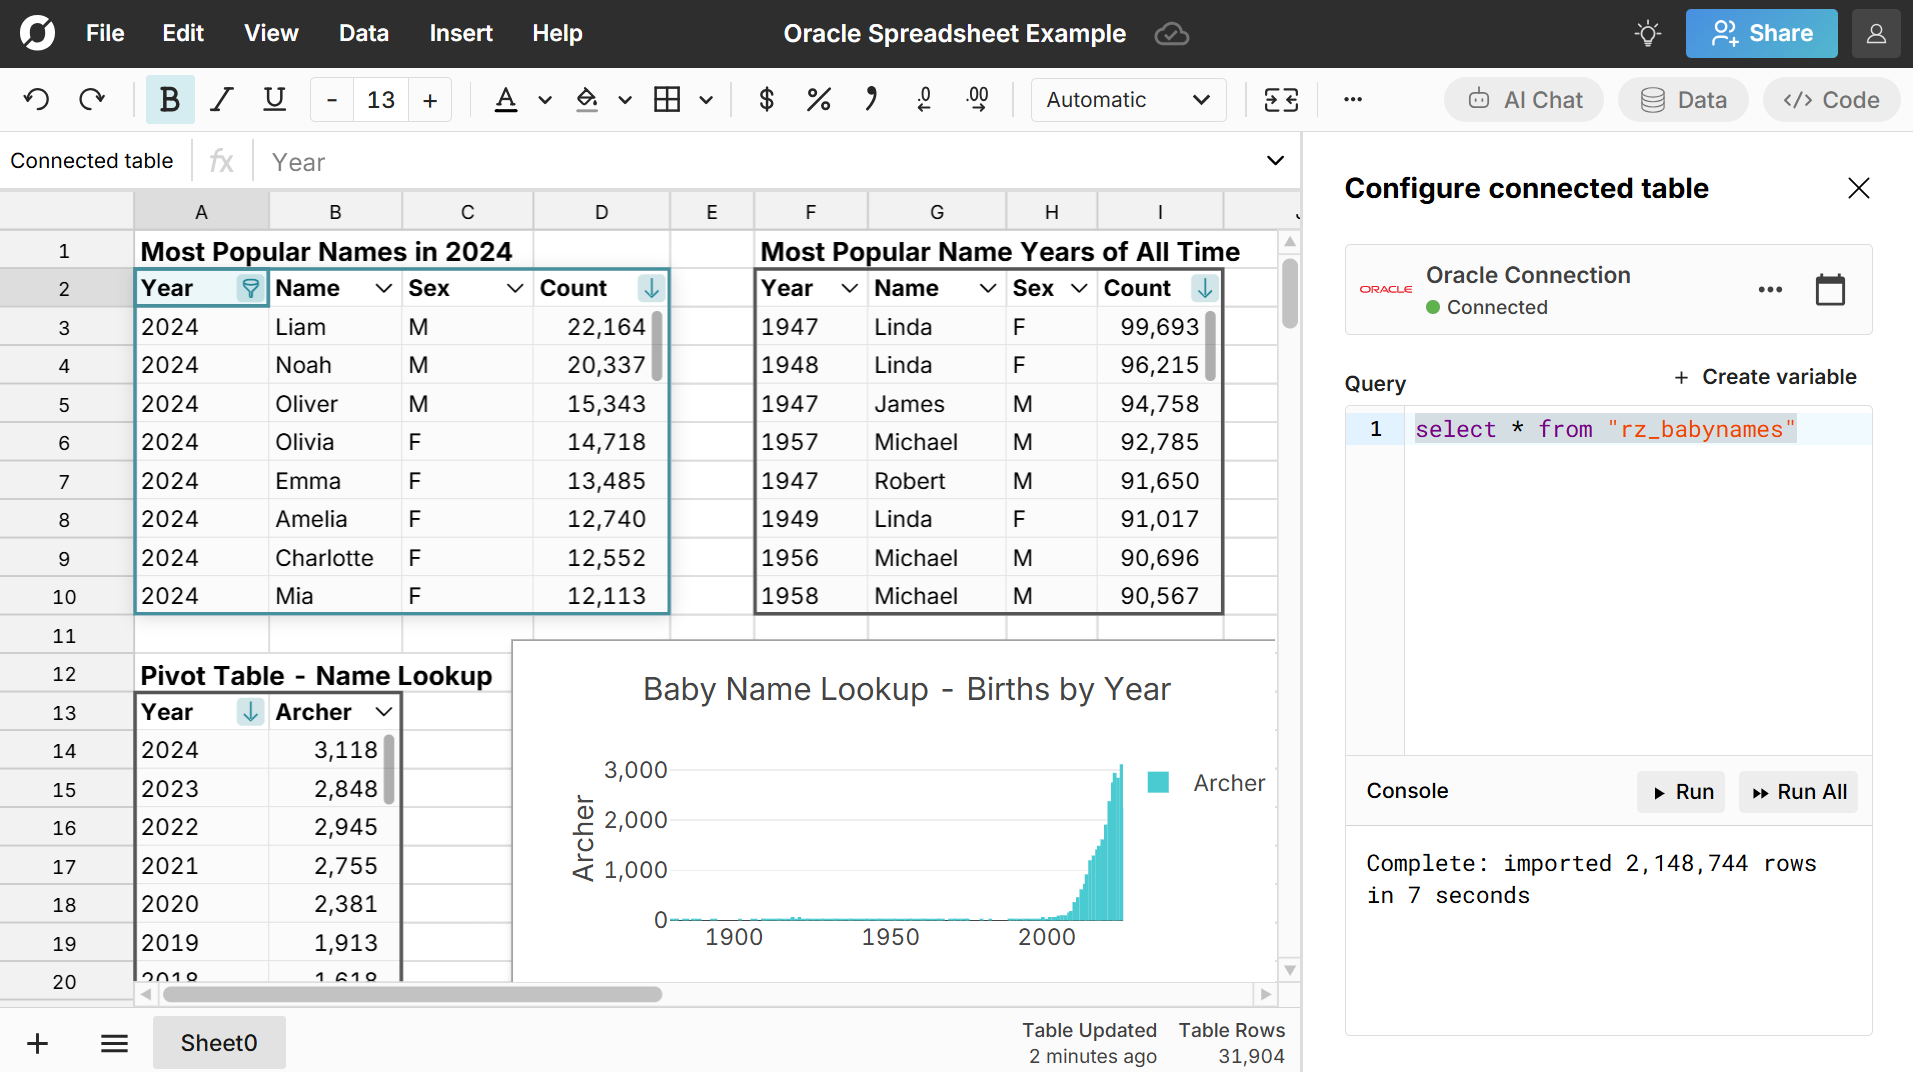Open the Automatic format dropdown
This screenshot has width=1913, height=1072.
click(1127, 100)
